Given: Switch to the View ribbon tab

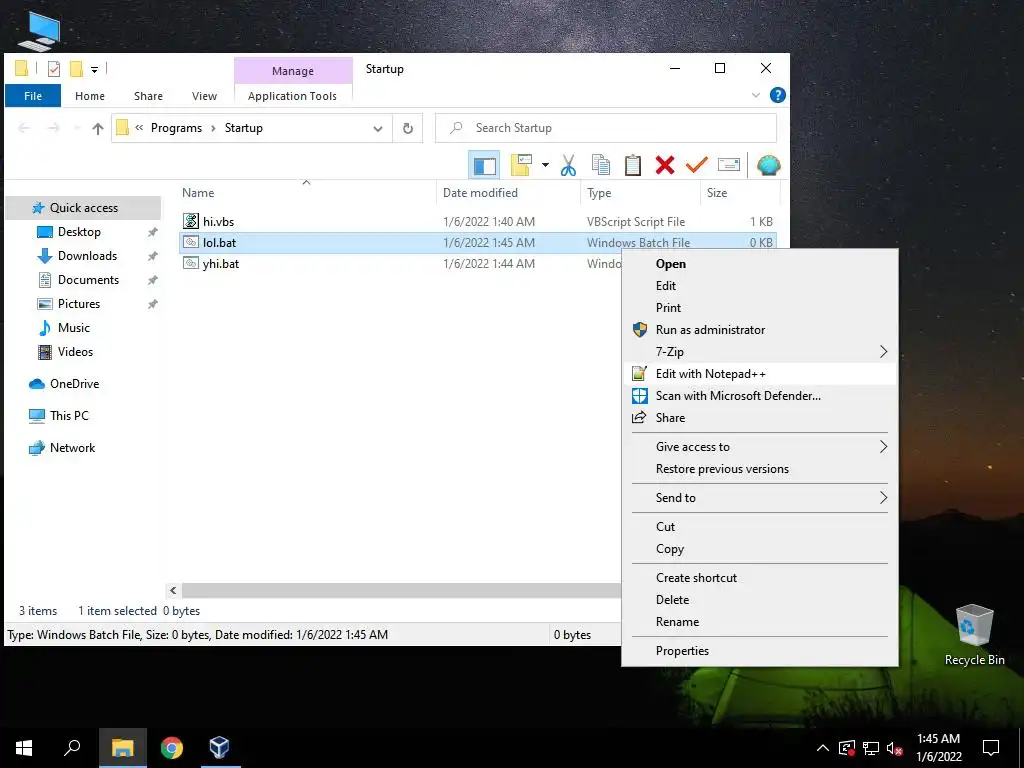Looking at the screenshot, I should [x=204, y=96].
